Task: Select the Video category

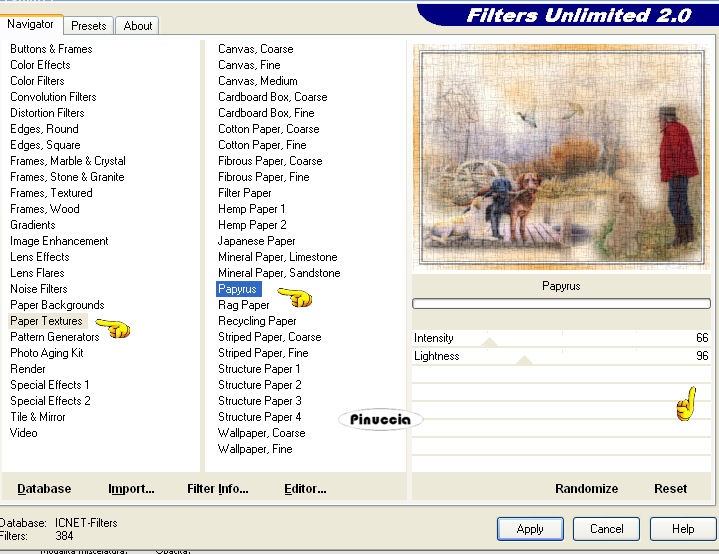Action: 23,433
